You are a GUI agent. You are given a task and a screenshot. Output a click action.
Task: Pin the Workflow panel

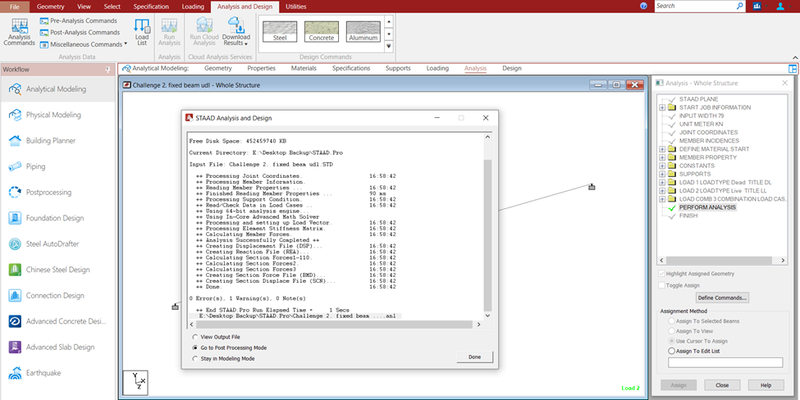click(x=108, y=69)
